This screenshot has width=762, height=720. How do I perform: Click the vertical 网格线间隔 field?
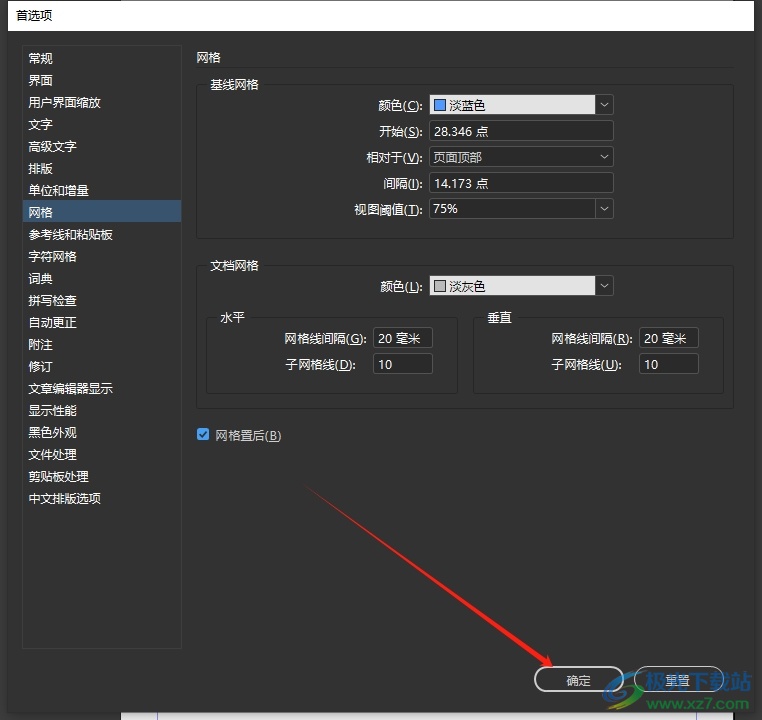pyautogui.click(x=669, y=338)
